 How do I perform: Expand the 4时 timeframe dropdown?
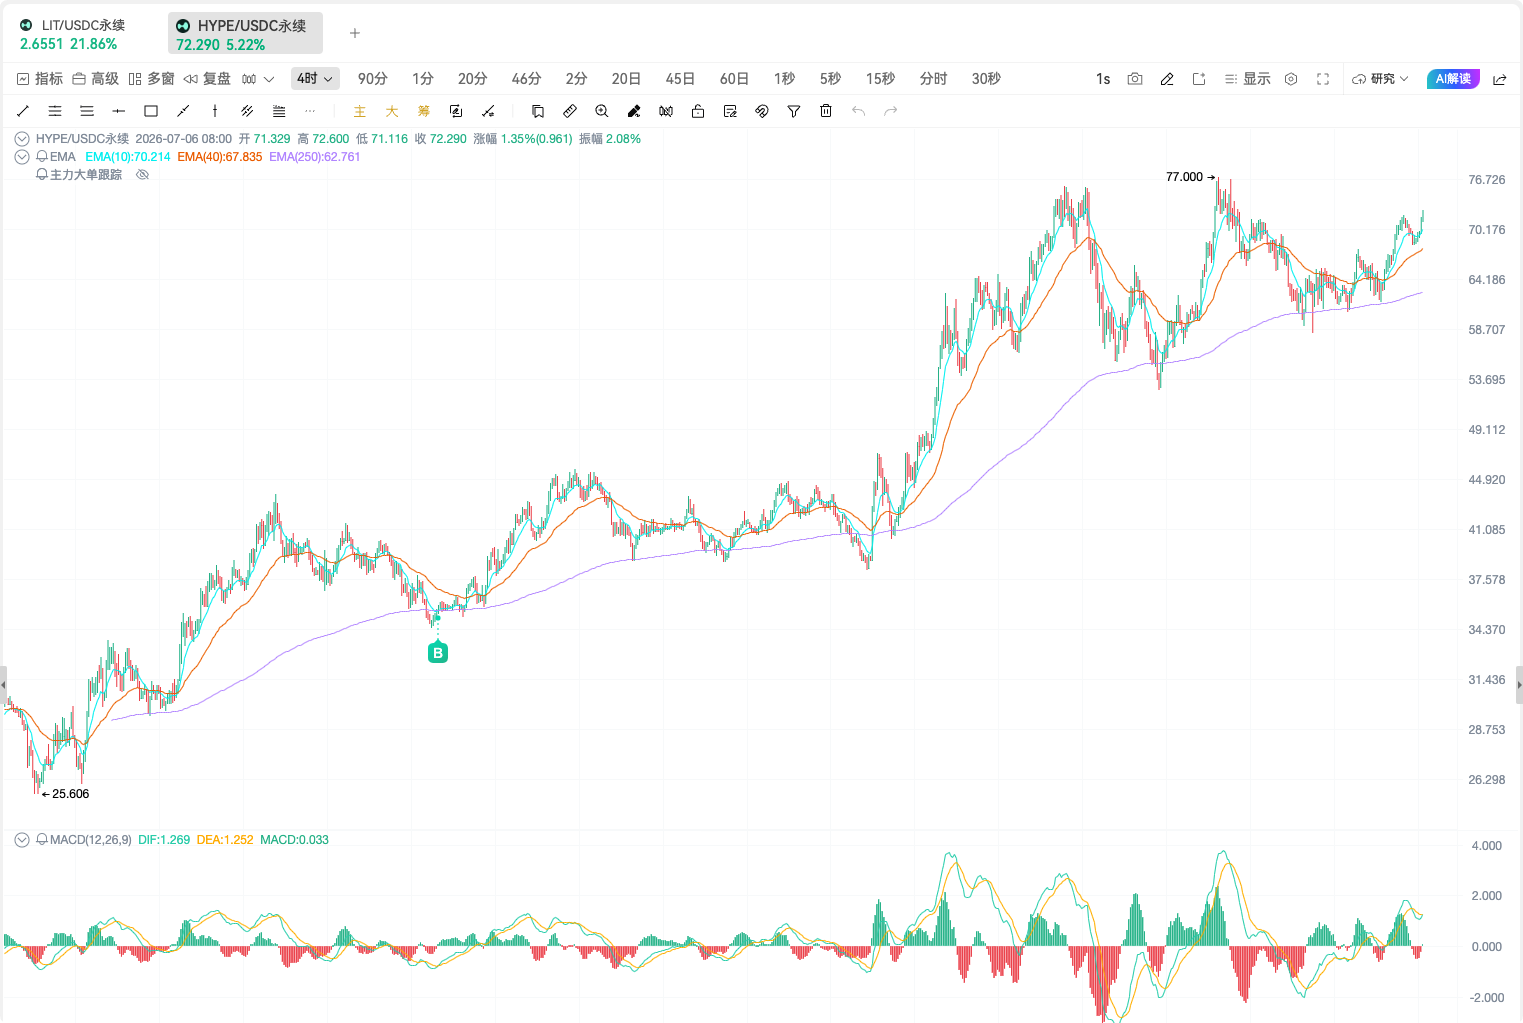pos(315,79)
